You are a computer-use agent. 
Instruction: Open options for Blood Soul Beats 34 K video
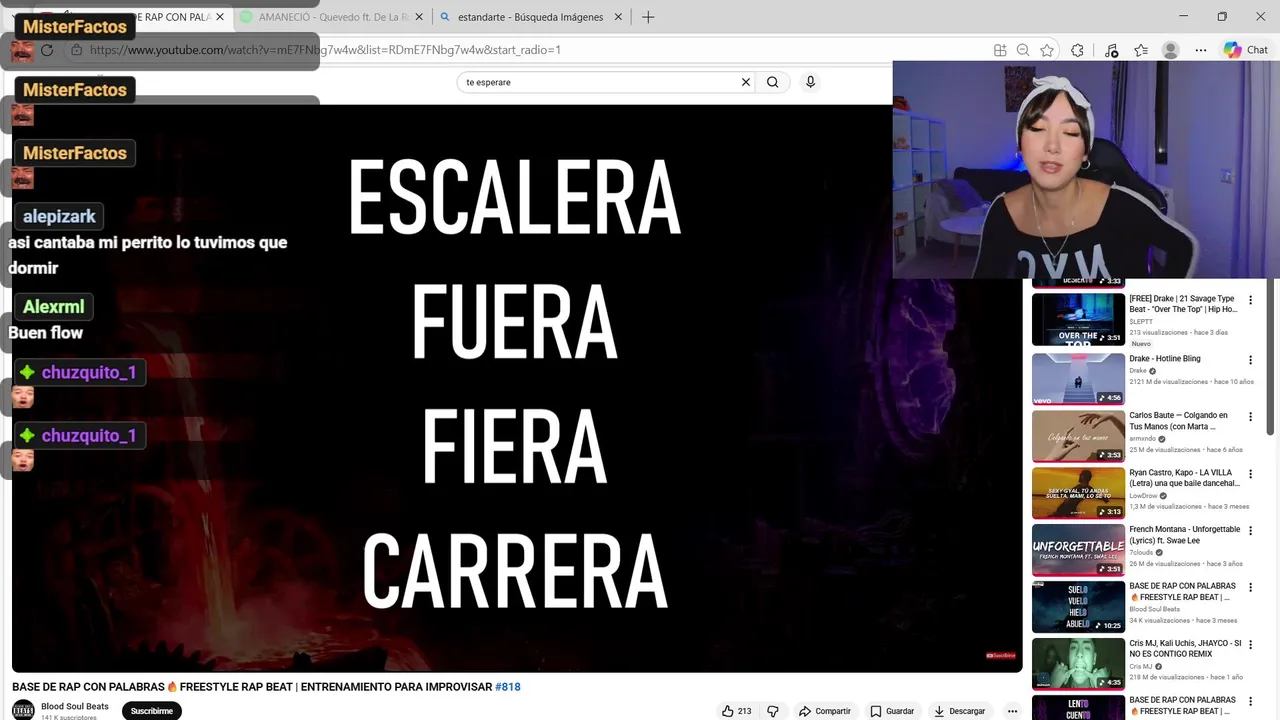(x=1250, y=588)
